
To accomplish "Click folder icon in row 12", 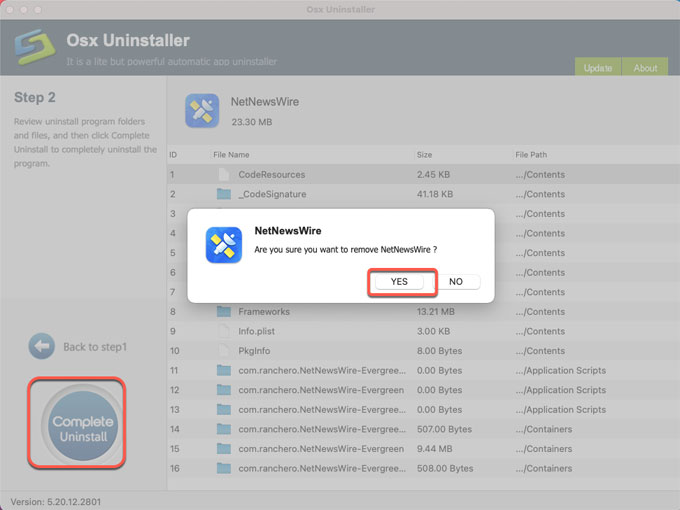I will pyautogui.click(x=224, y=390).
